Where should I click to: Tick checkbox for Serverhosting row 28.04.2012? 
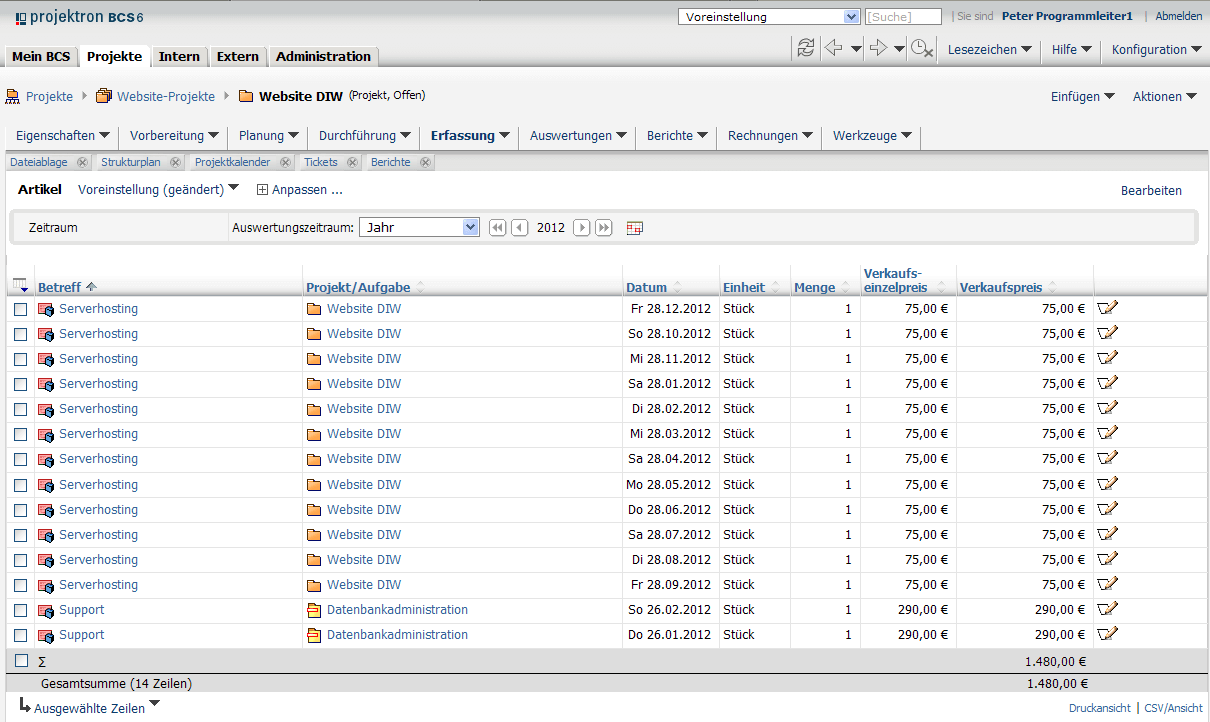[x=21, y=459]
